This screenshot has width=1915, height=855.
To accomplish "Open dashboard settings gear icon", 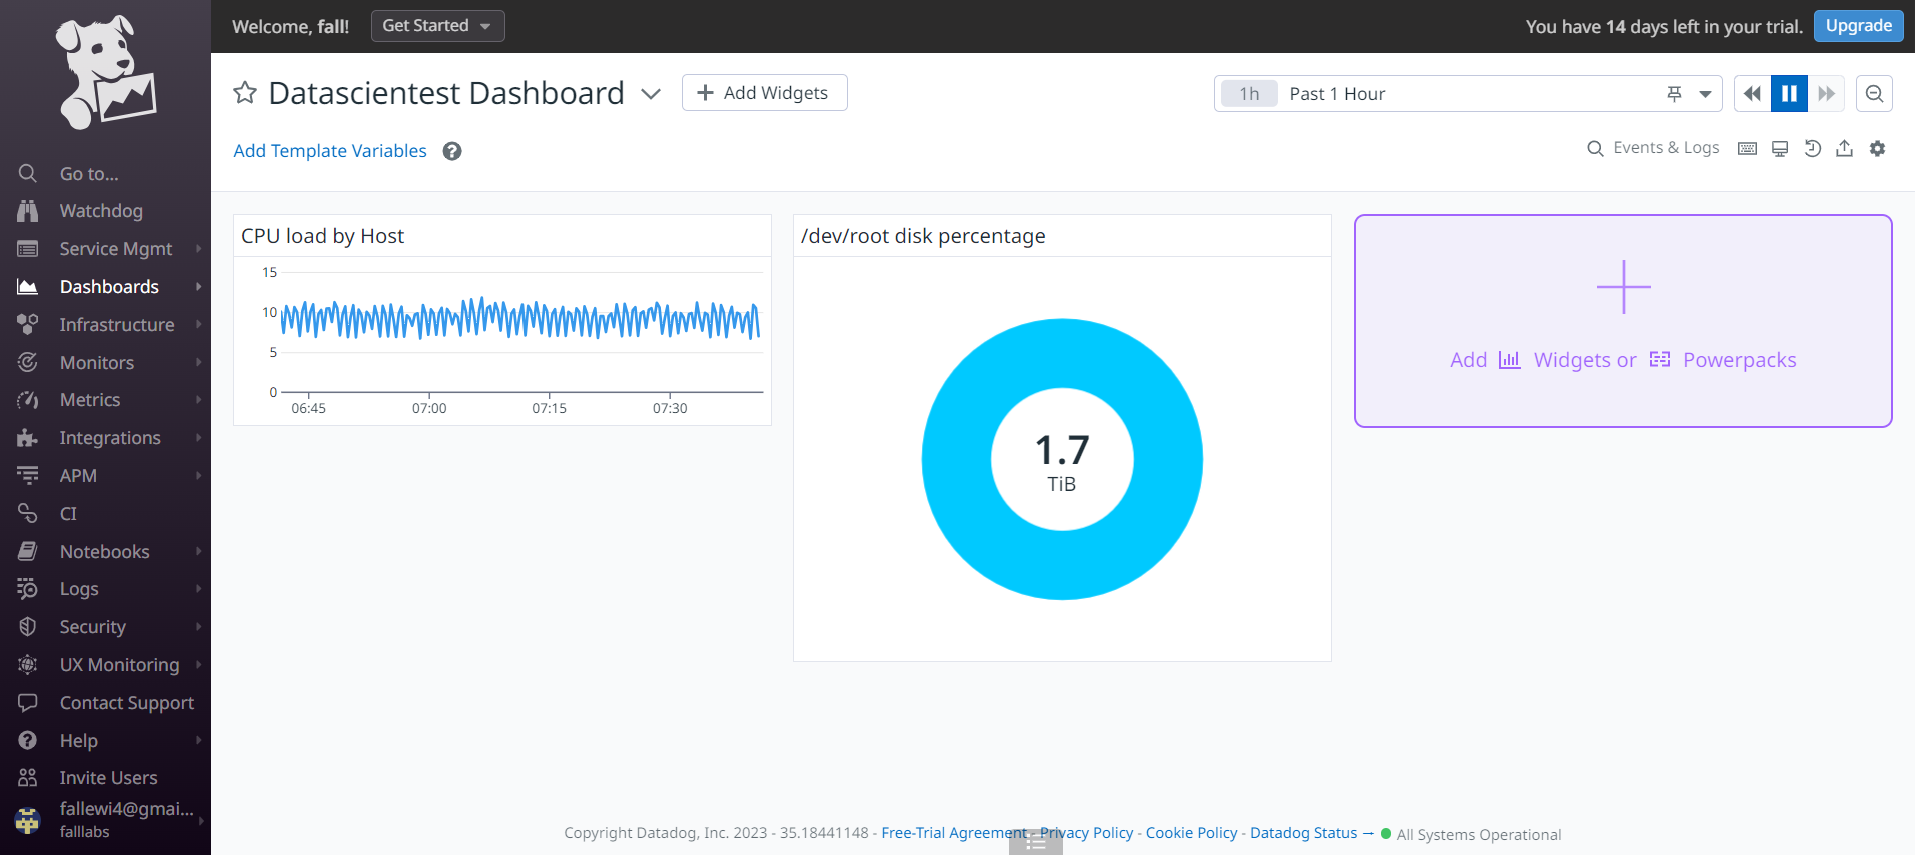I will click(1878, 148).
